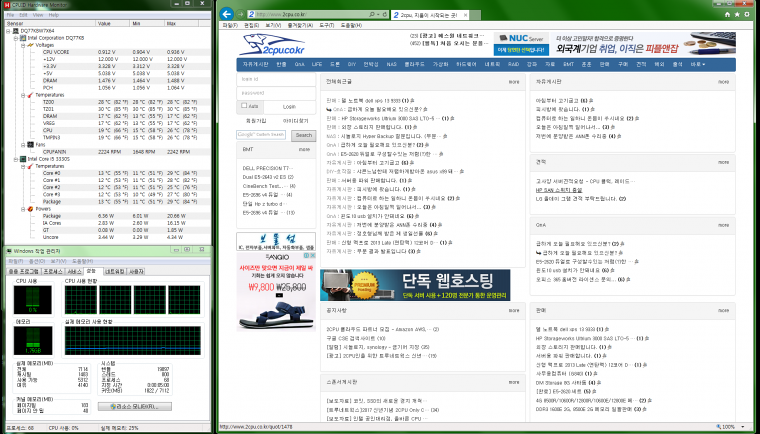Go back with the Internet Explorer back arrow
This screenshot has width=760, height=434.
pyautogui.click(x=227, y=14)
